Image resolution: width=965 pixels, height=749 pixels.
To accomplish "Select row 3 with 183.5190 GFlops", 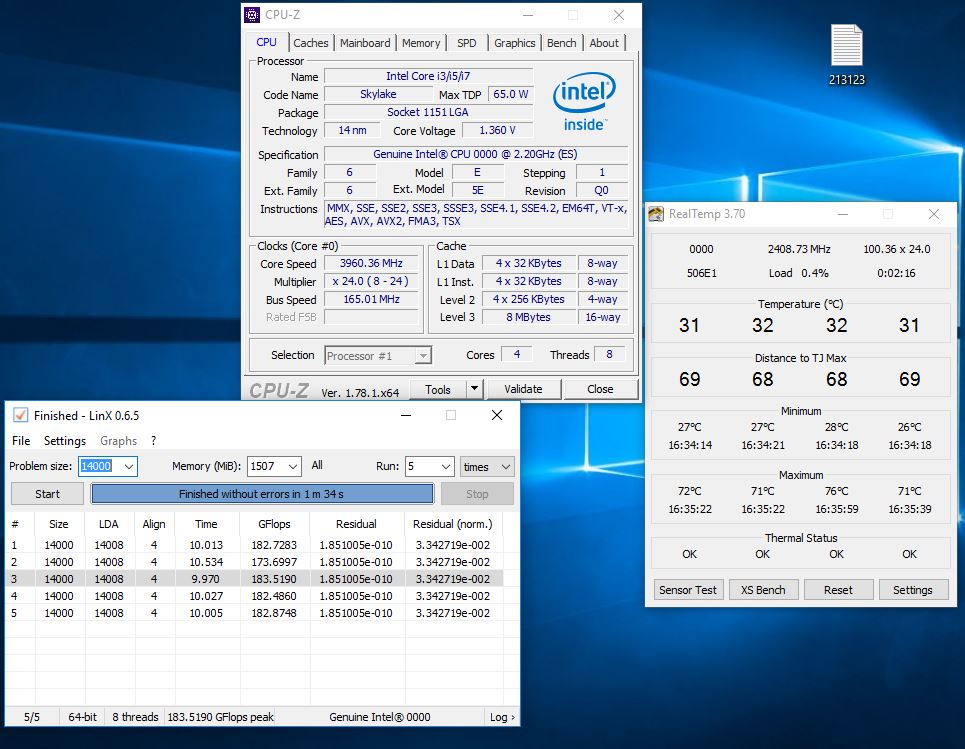I will [254, 579].
